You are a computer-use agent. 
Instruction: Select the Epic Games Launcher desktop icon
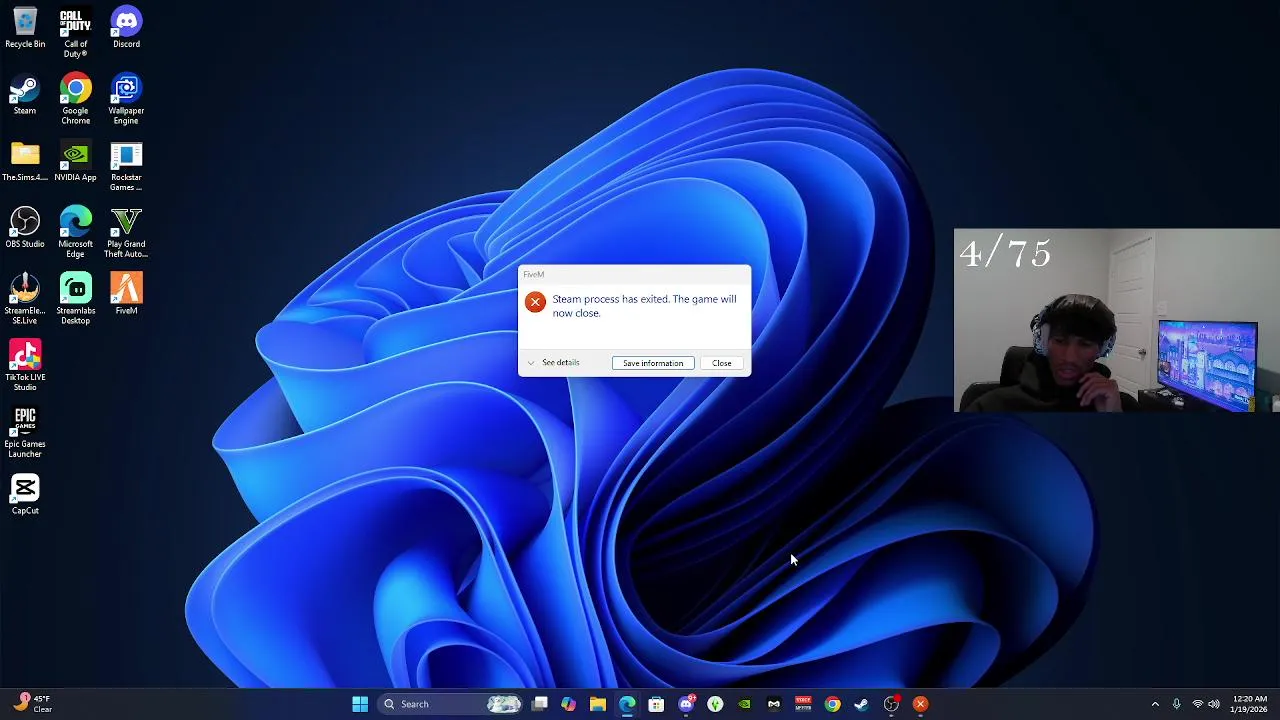tap(25, 432)
